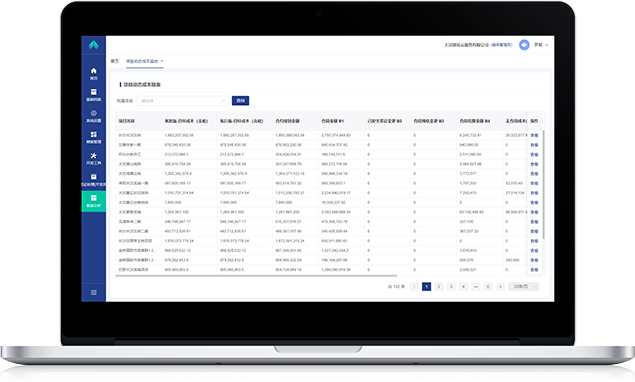This screenshot has width=635, height=382.
Task: Go to page 2 in pagination
Action: [439, 286]
